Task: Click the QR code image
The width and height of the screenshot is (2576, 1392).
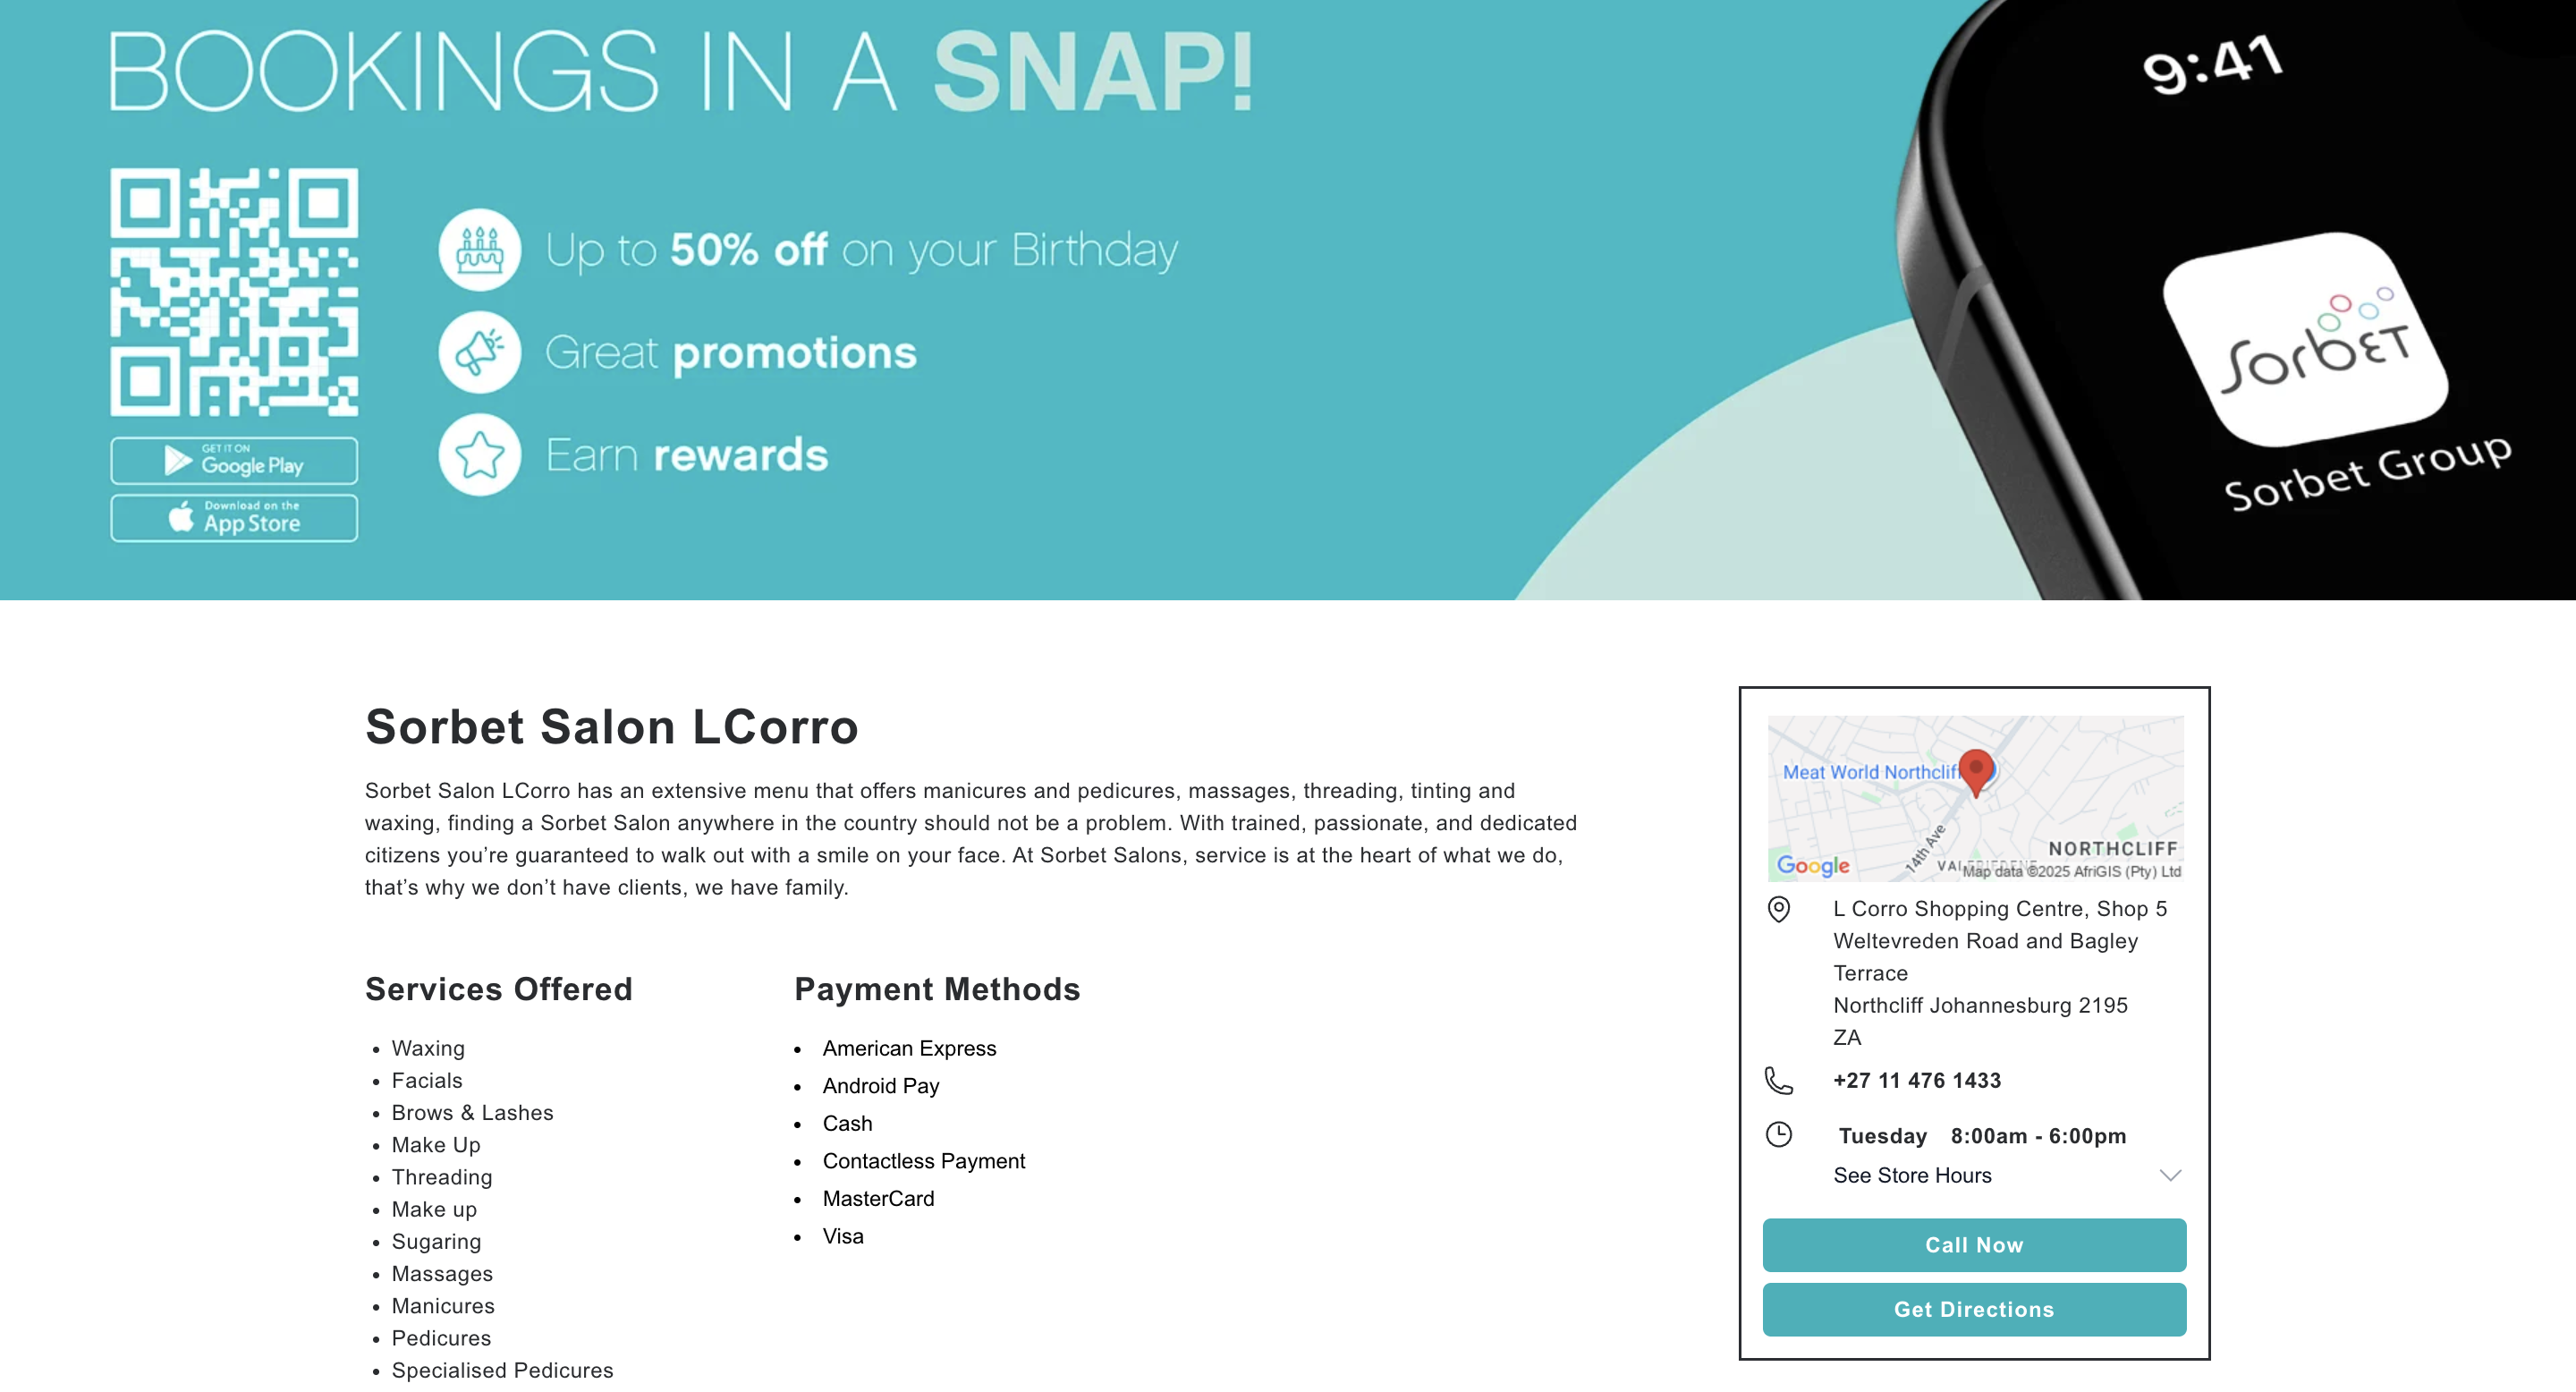Action: pos(234,291)
